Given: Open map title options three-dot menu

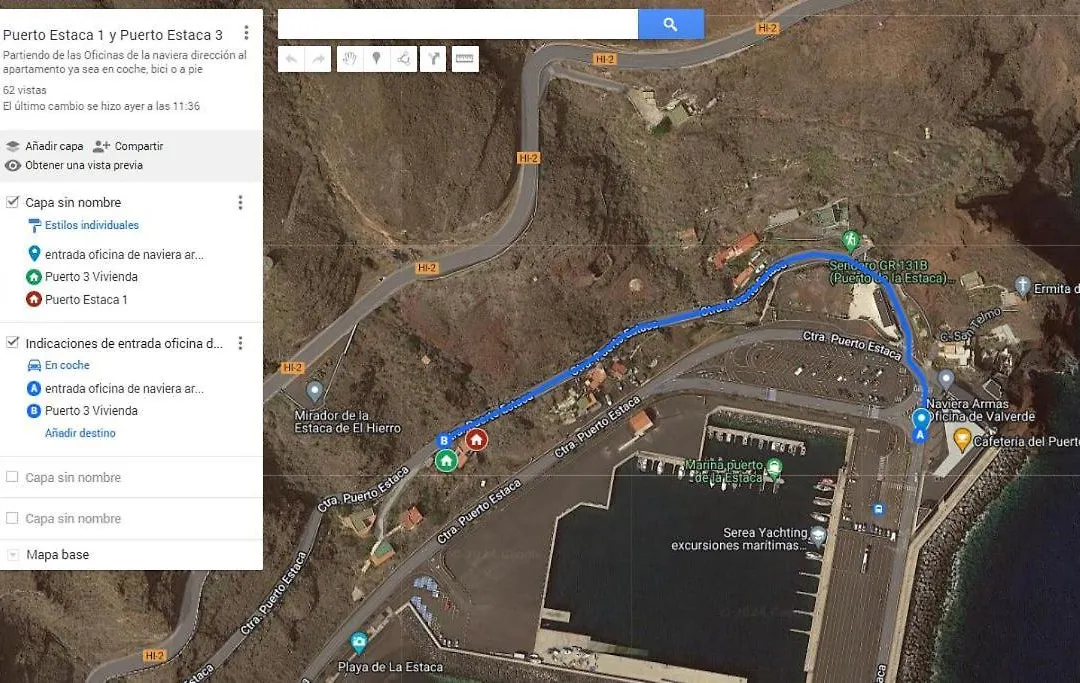Looking at the screenshot, I should 246,33.
